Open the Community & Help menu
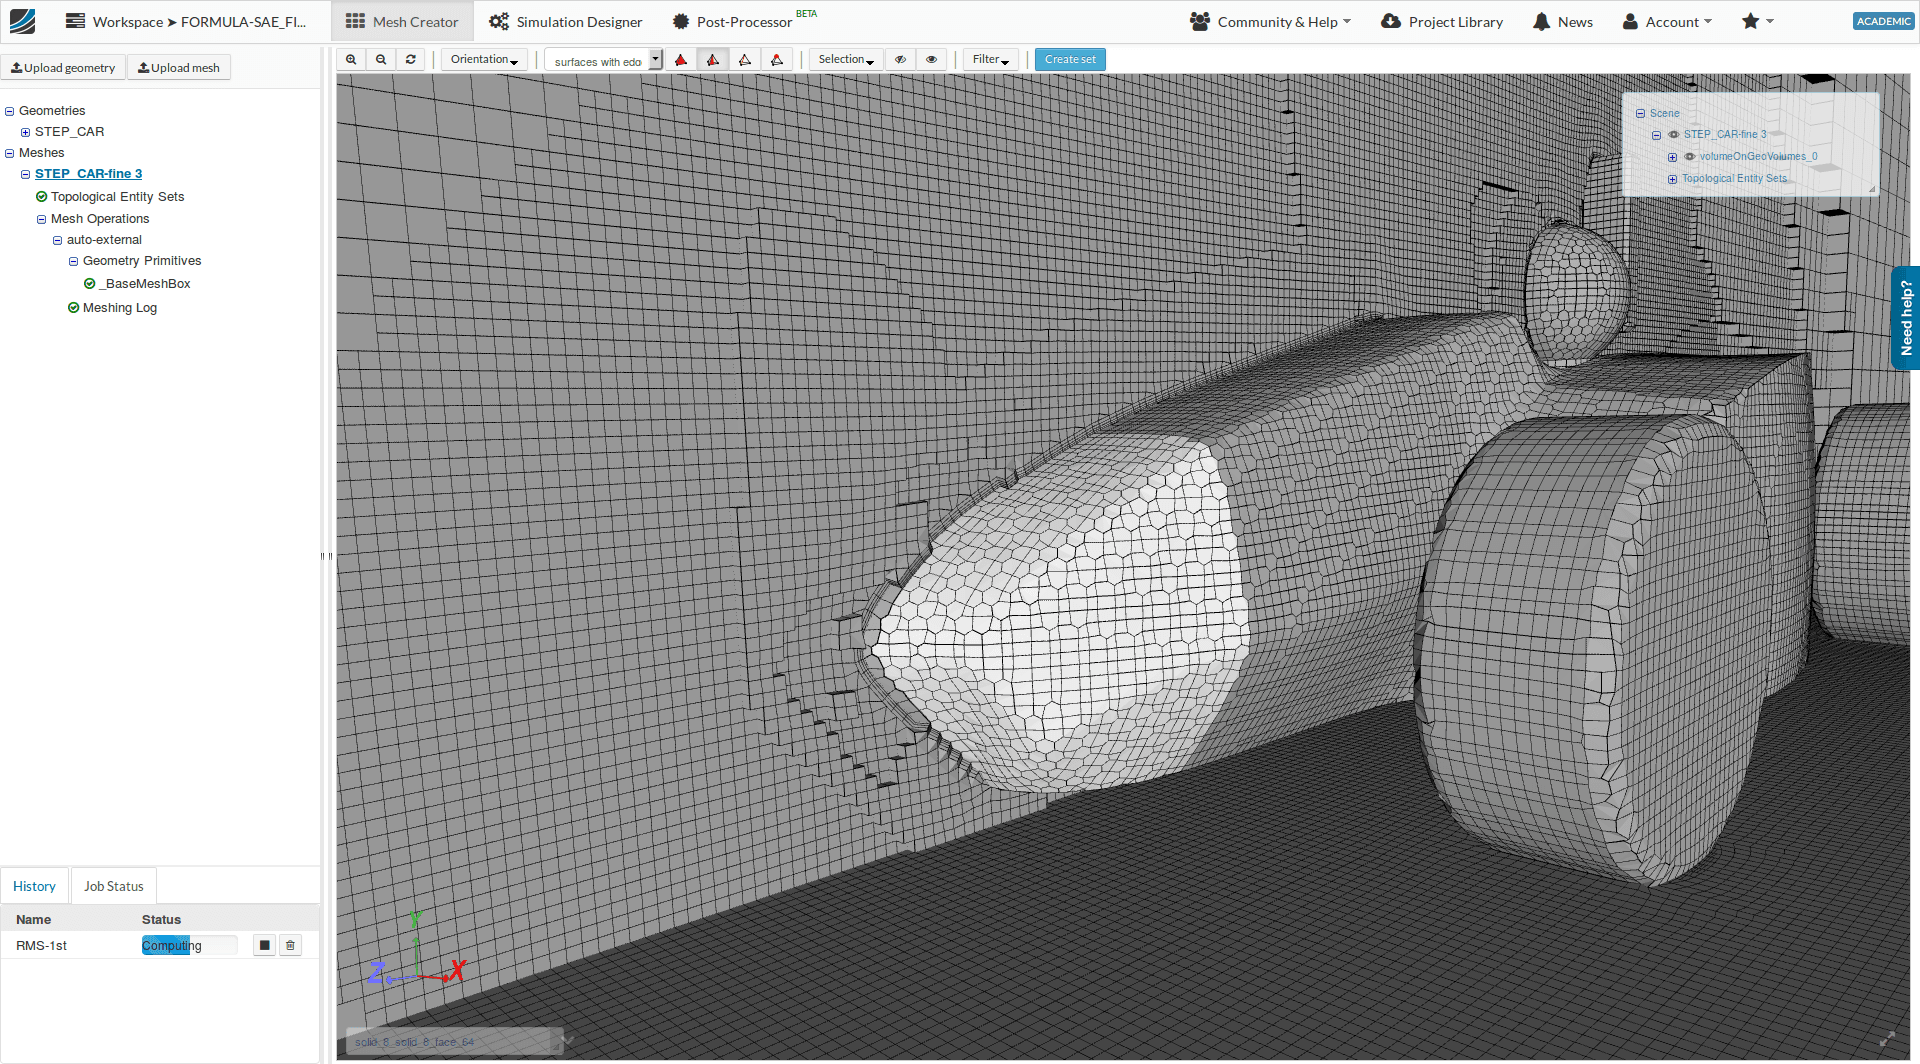Image resolution: width=1920 pixels, height=1064 pixels. tap(1270, 21)
